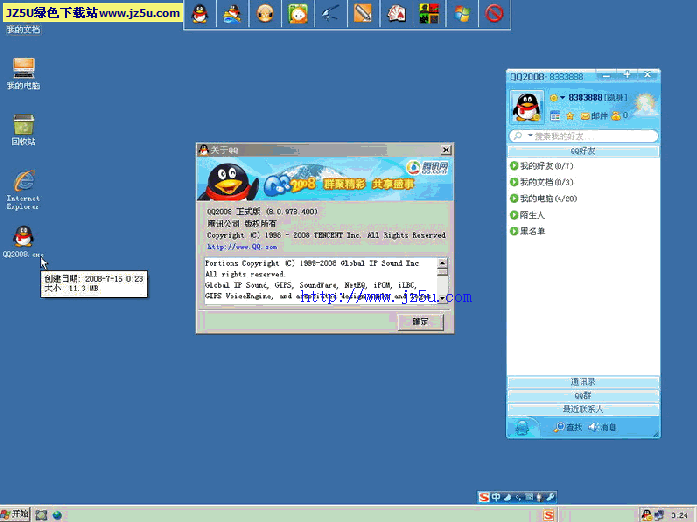
Task: Select the 我的文档 desktop label
Action: click(x=24, y=29)
